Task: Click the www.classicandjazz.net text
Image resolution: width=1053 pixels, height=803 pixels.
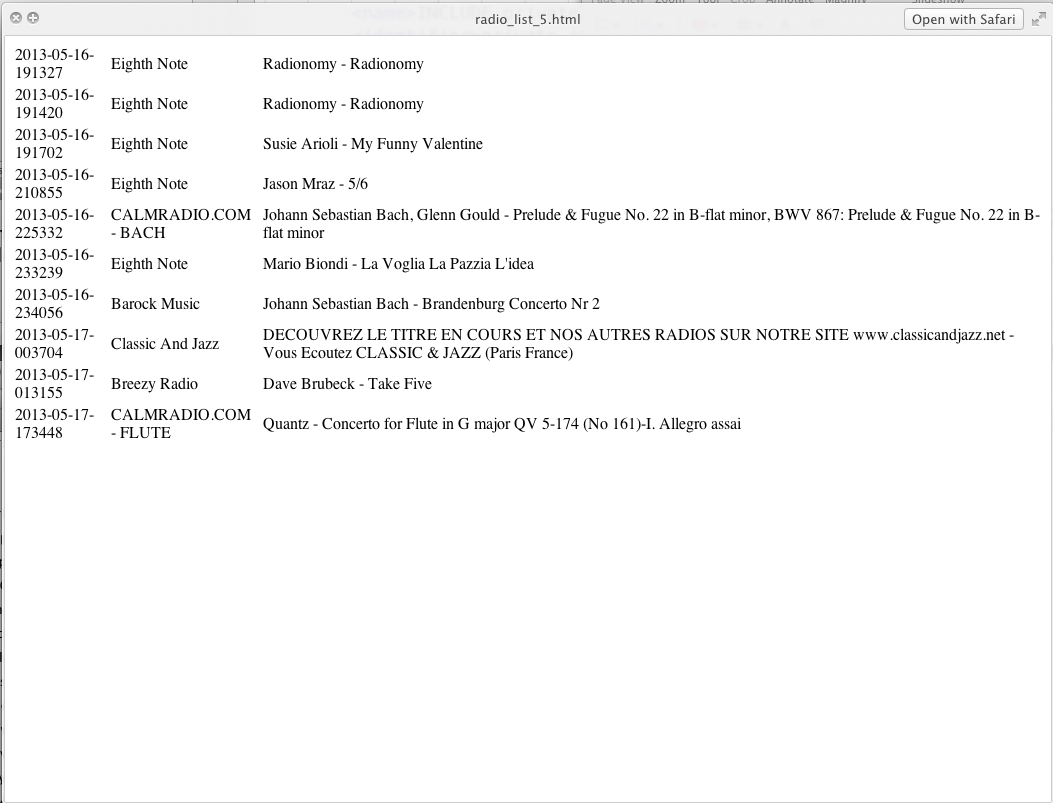Action: 929,335
